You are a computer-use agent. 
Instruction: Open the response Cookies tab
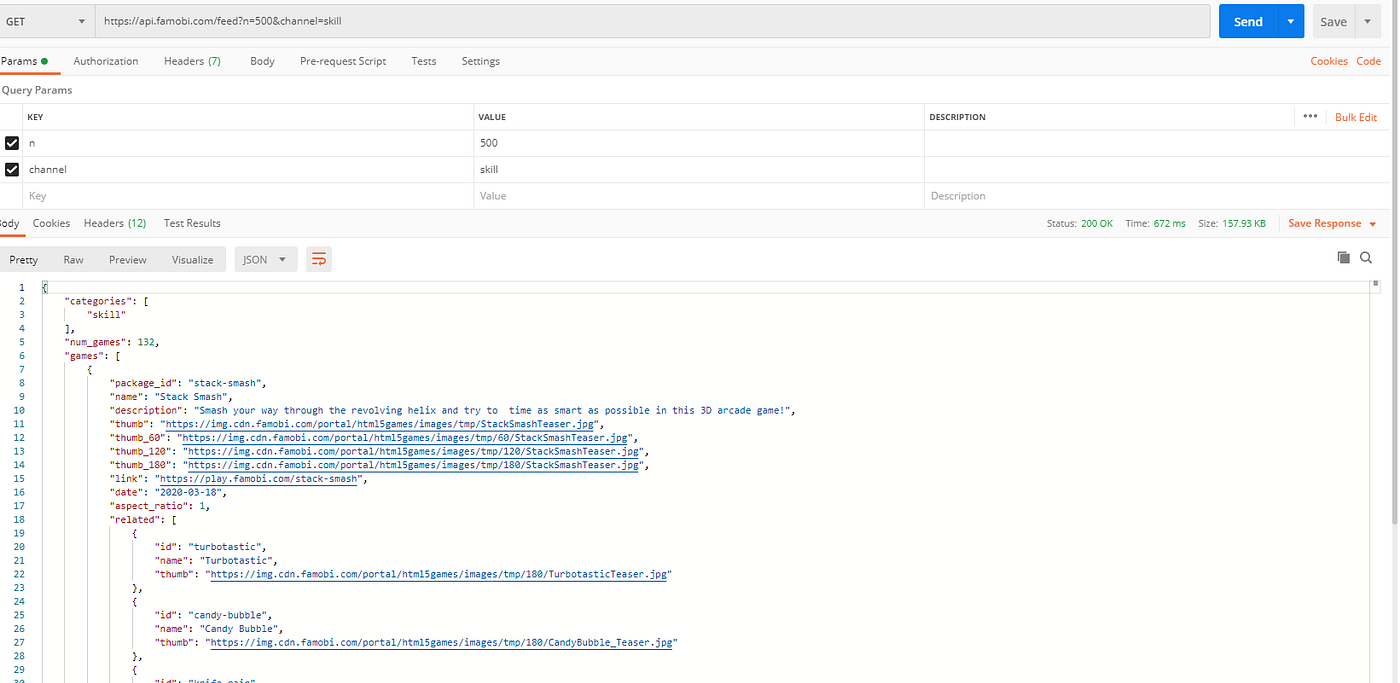tap(51, 223)
